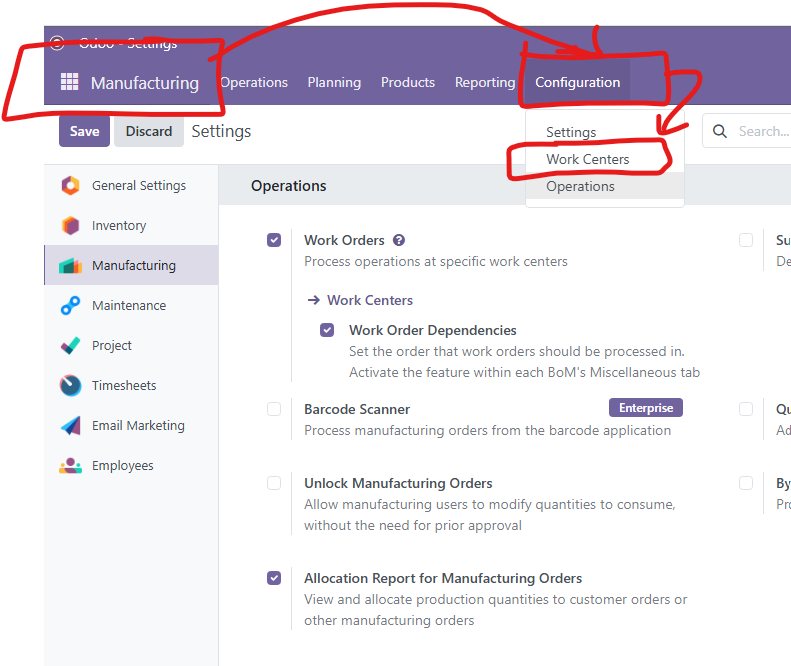The width and height of the screenshot is (791, 666).
Task: Click the Employees people icon
Action: pos(70,466)
